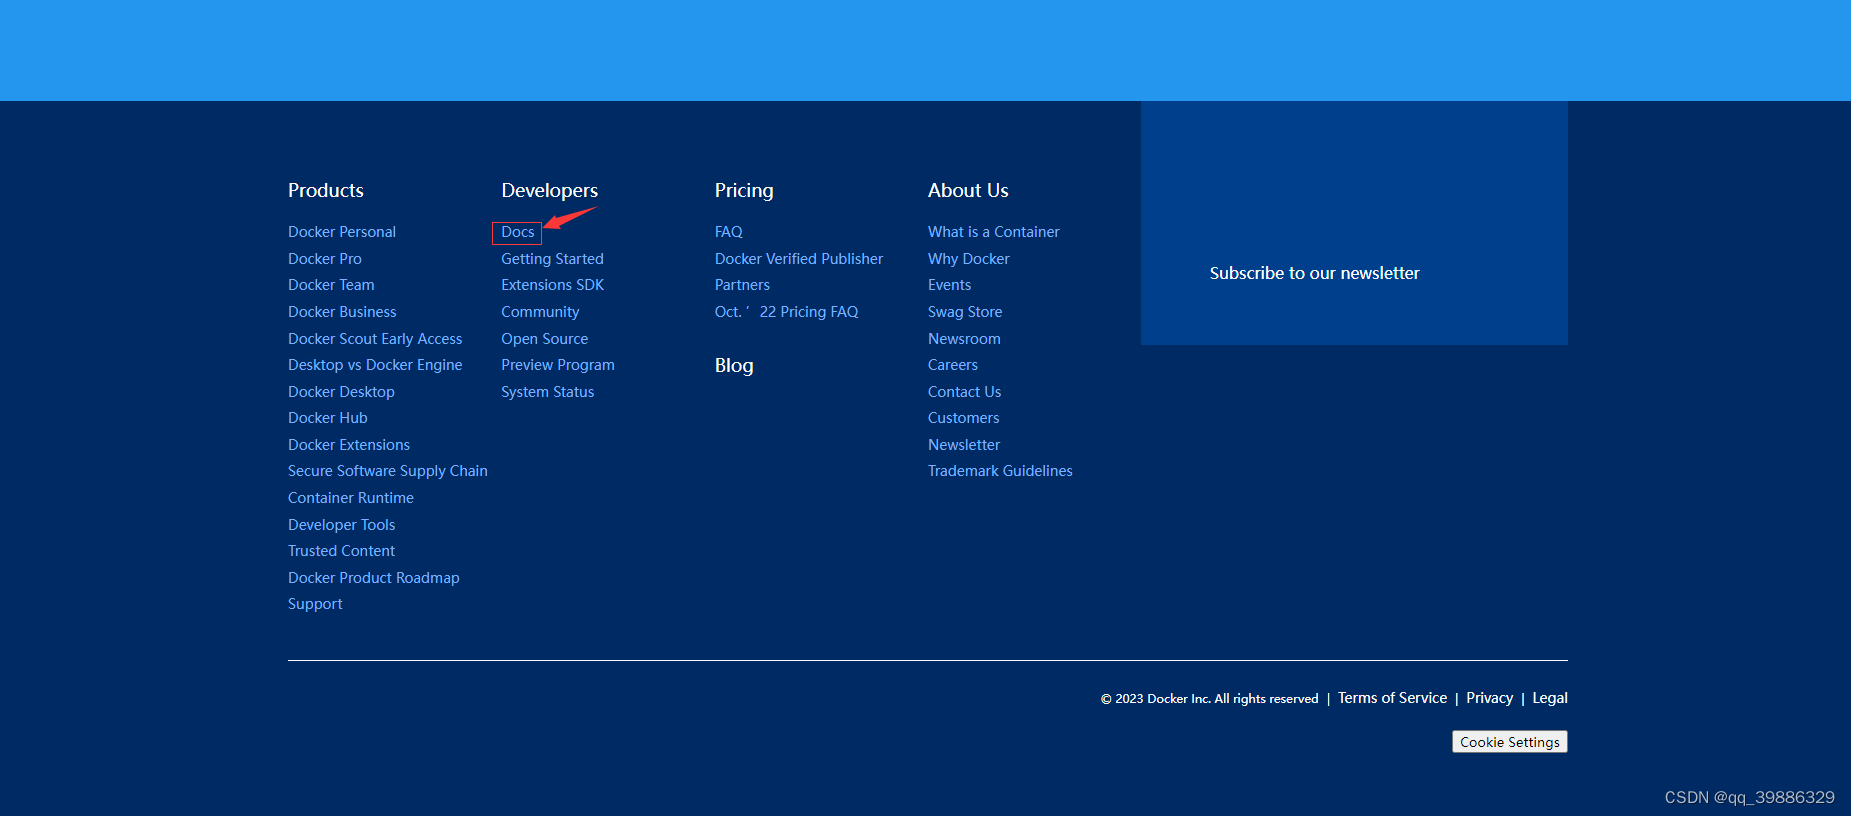
Task: Click the Developers column heading
Action: click(x=550, y=190)
